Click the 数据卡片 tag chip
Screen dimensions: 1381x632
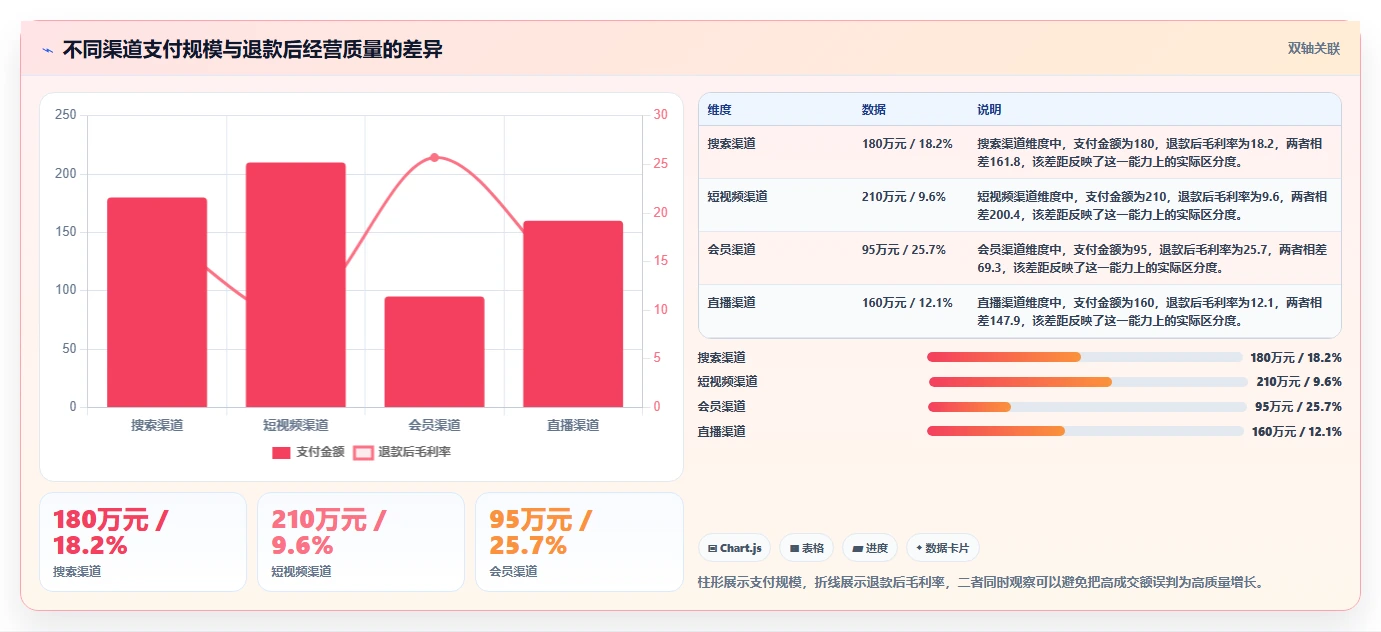pyautogui.click(x=943, y=548)
